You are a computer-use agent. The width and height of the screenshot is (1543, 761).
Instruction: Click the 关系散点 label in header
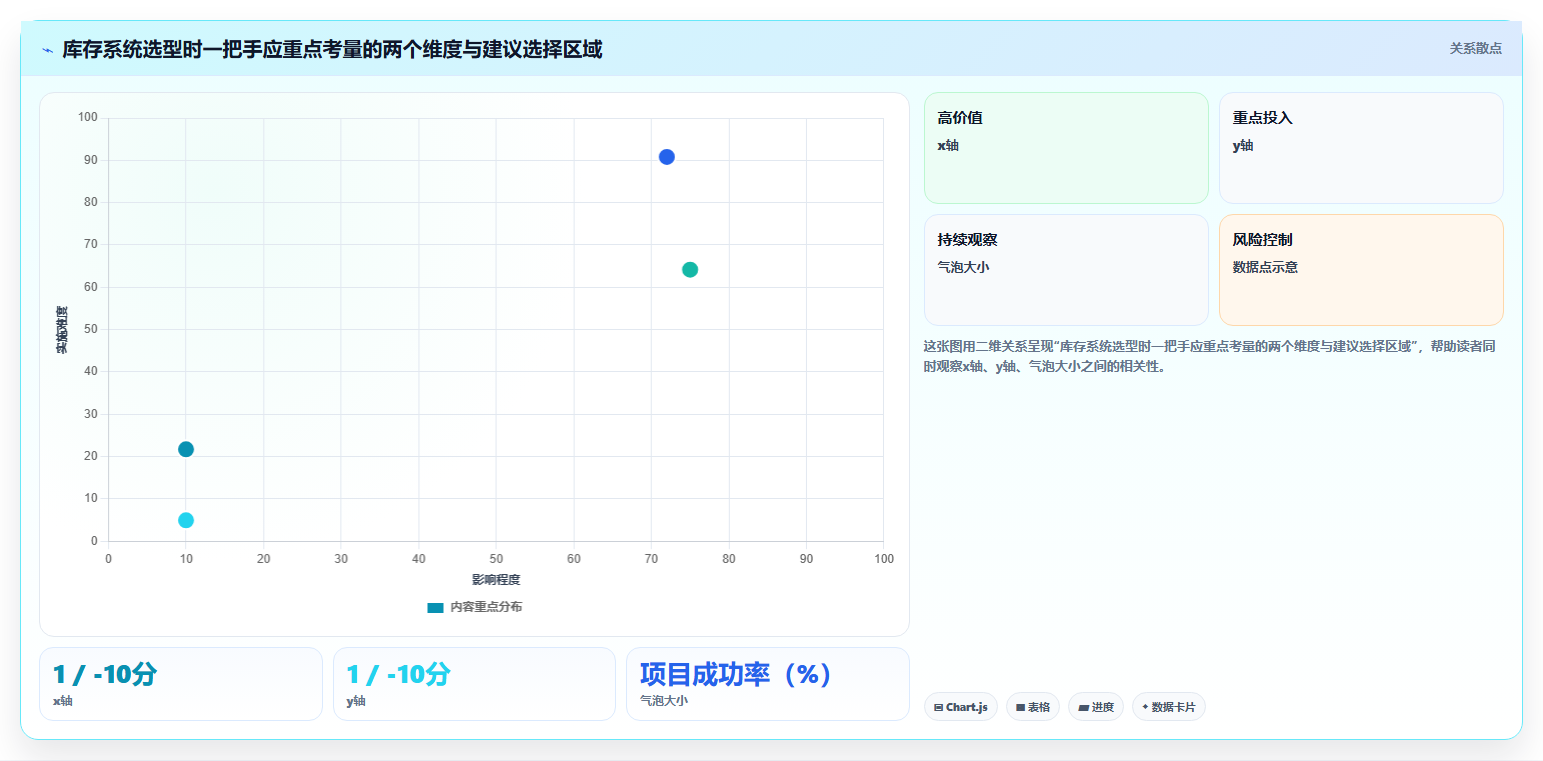click(1475, 48)
